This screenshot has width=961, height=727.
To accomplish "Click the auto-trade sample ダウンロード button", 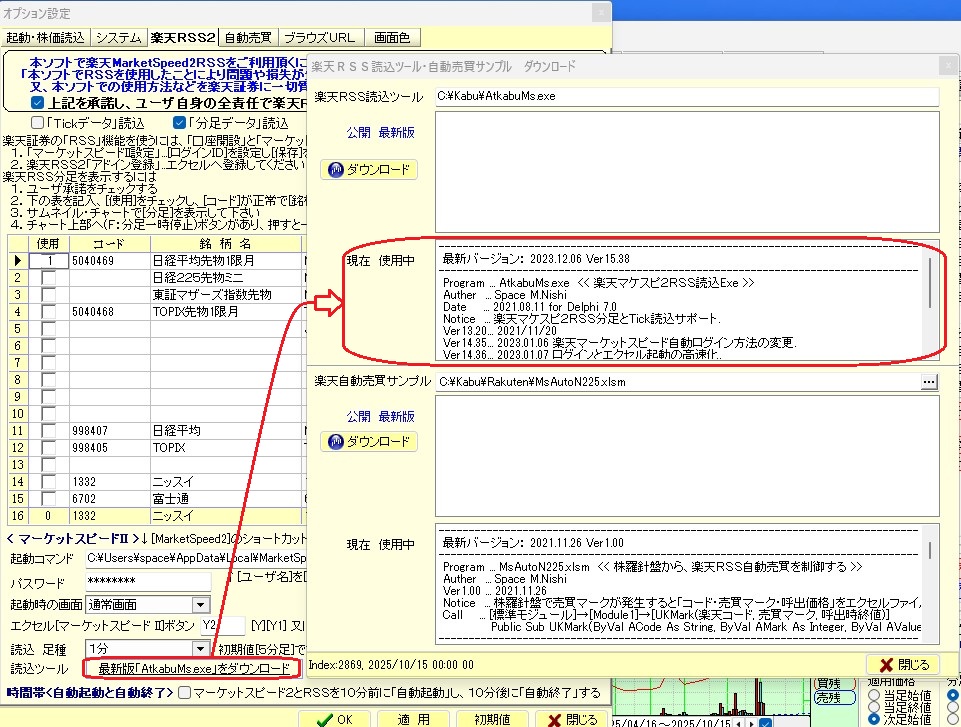I will coord(369,442).
